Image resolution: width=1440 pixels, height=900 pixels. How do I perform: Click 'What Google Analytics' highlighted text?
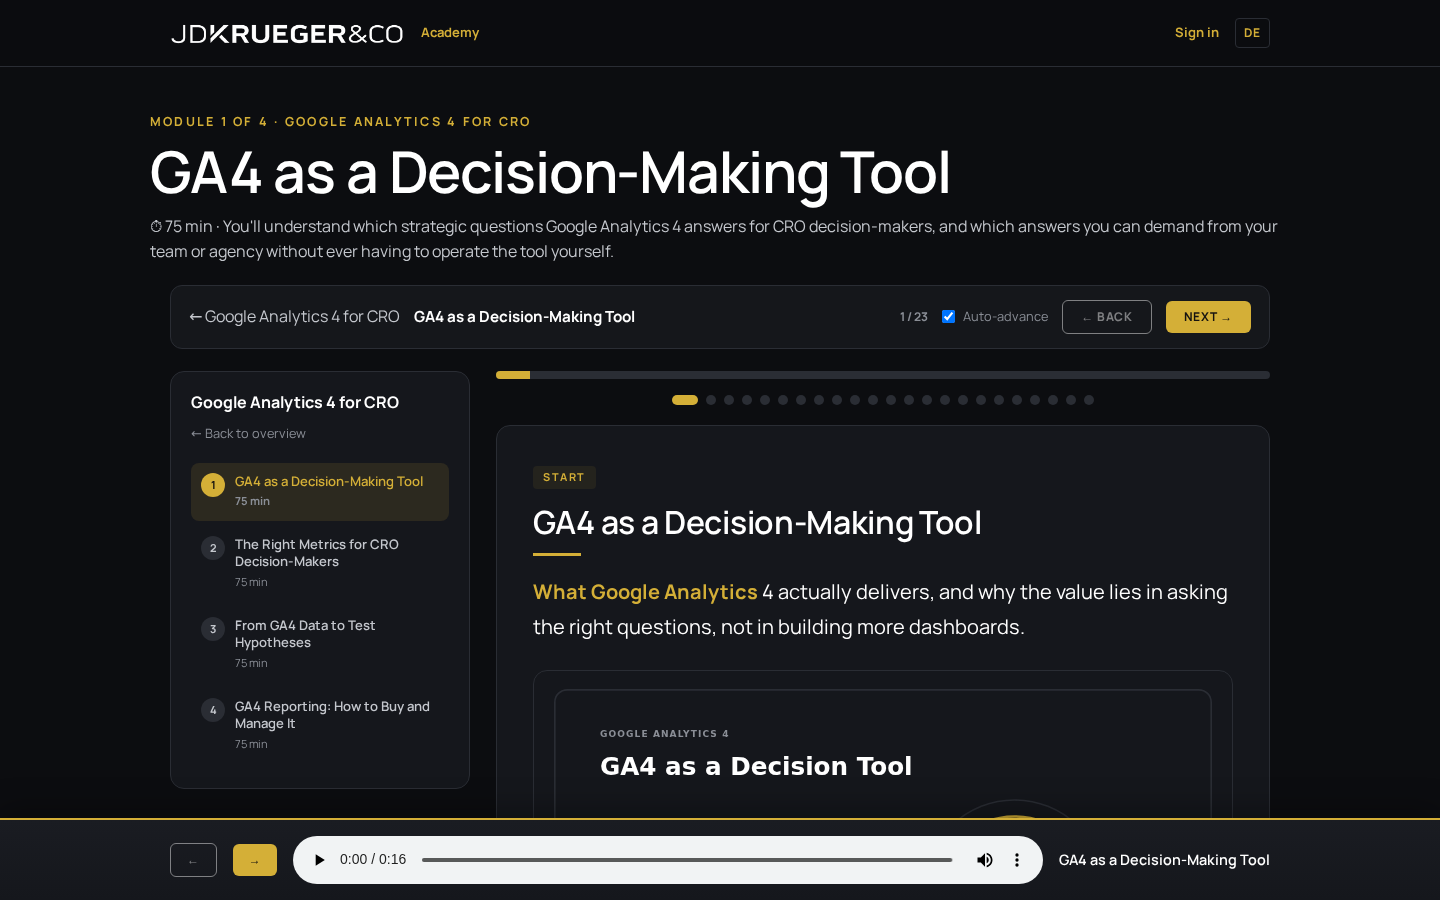[645, 592]
